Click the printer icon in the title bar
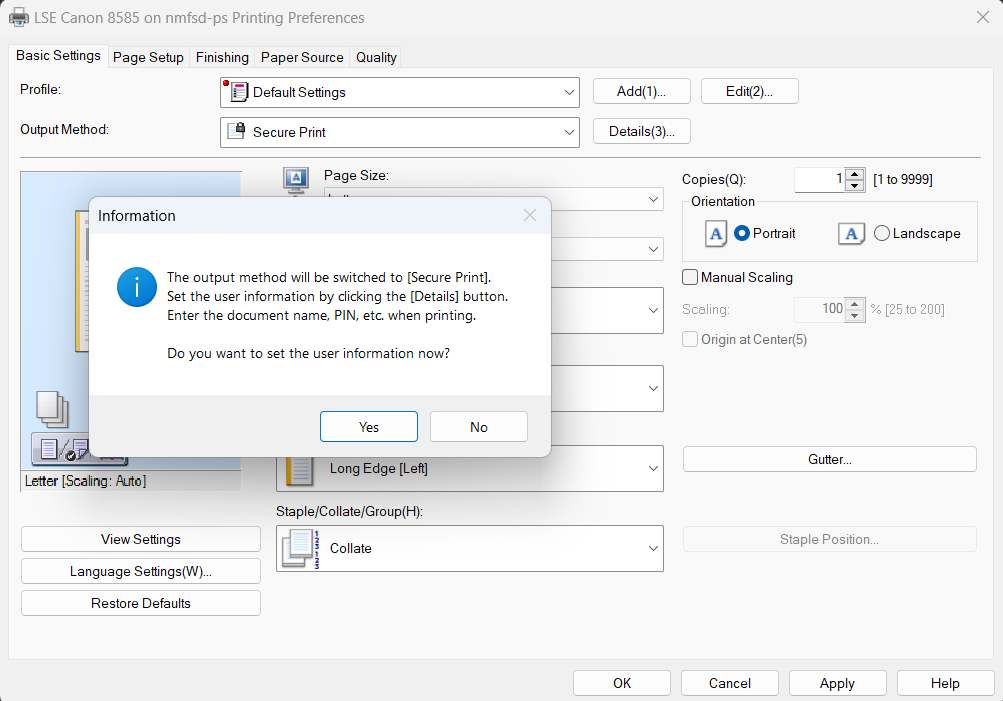The height and width of the screenshot is (701, 1003). click(19, 17)
